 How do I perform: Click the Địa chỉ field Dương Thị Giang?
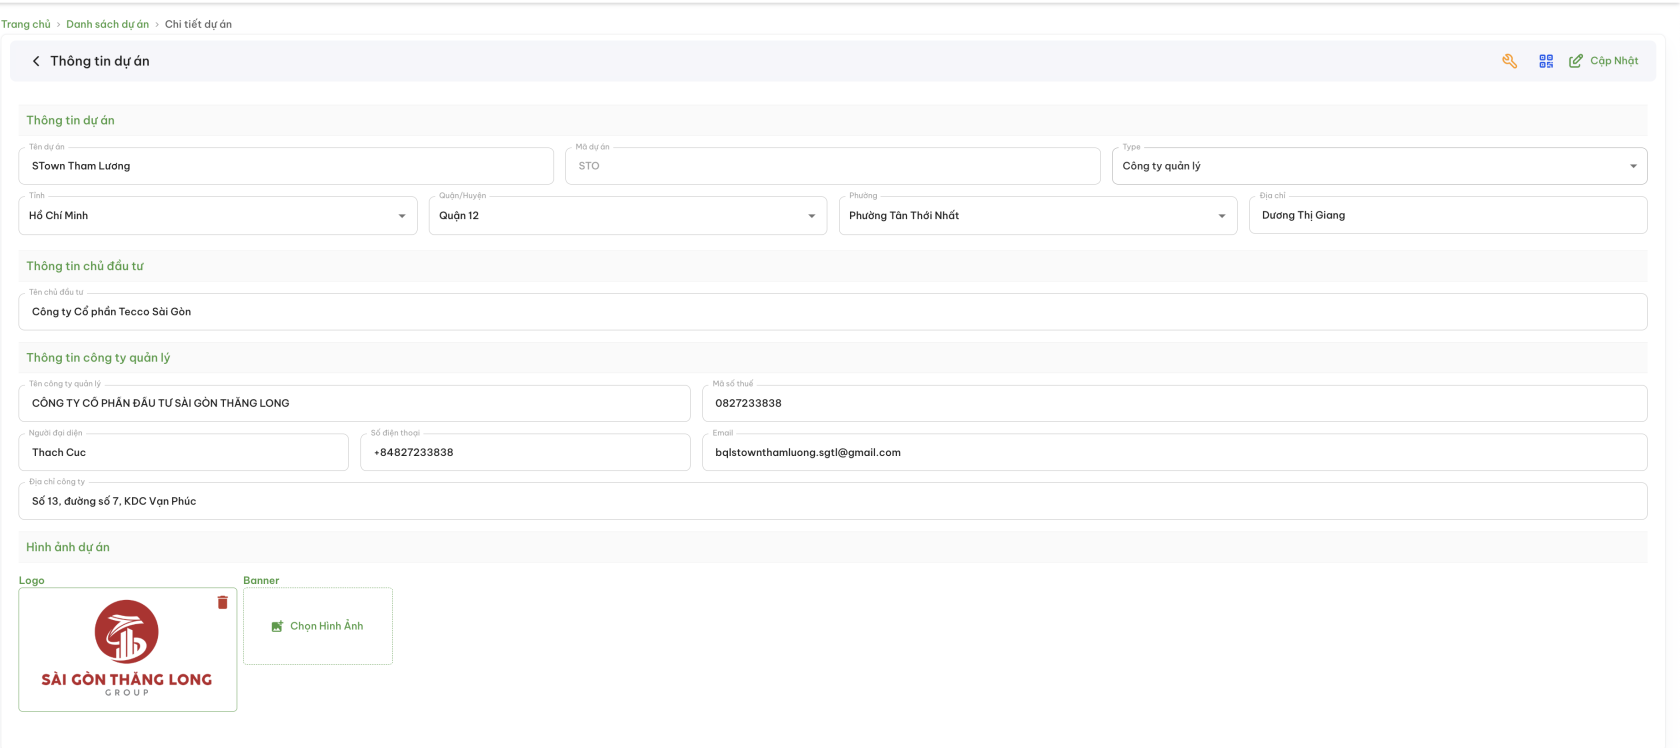(x=1448, y=215)
